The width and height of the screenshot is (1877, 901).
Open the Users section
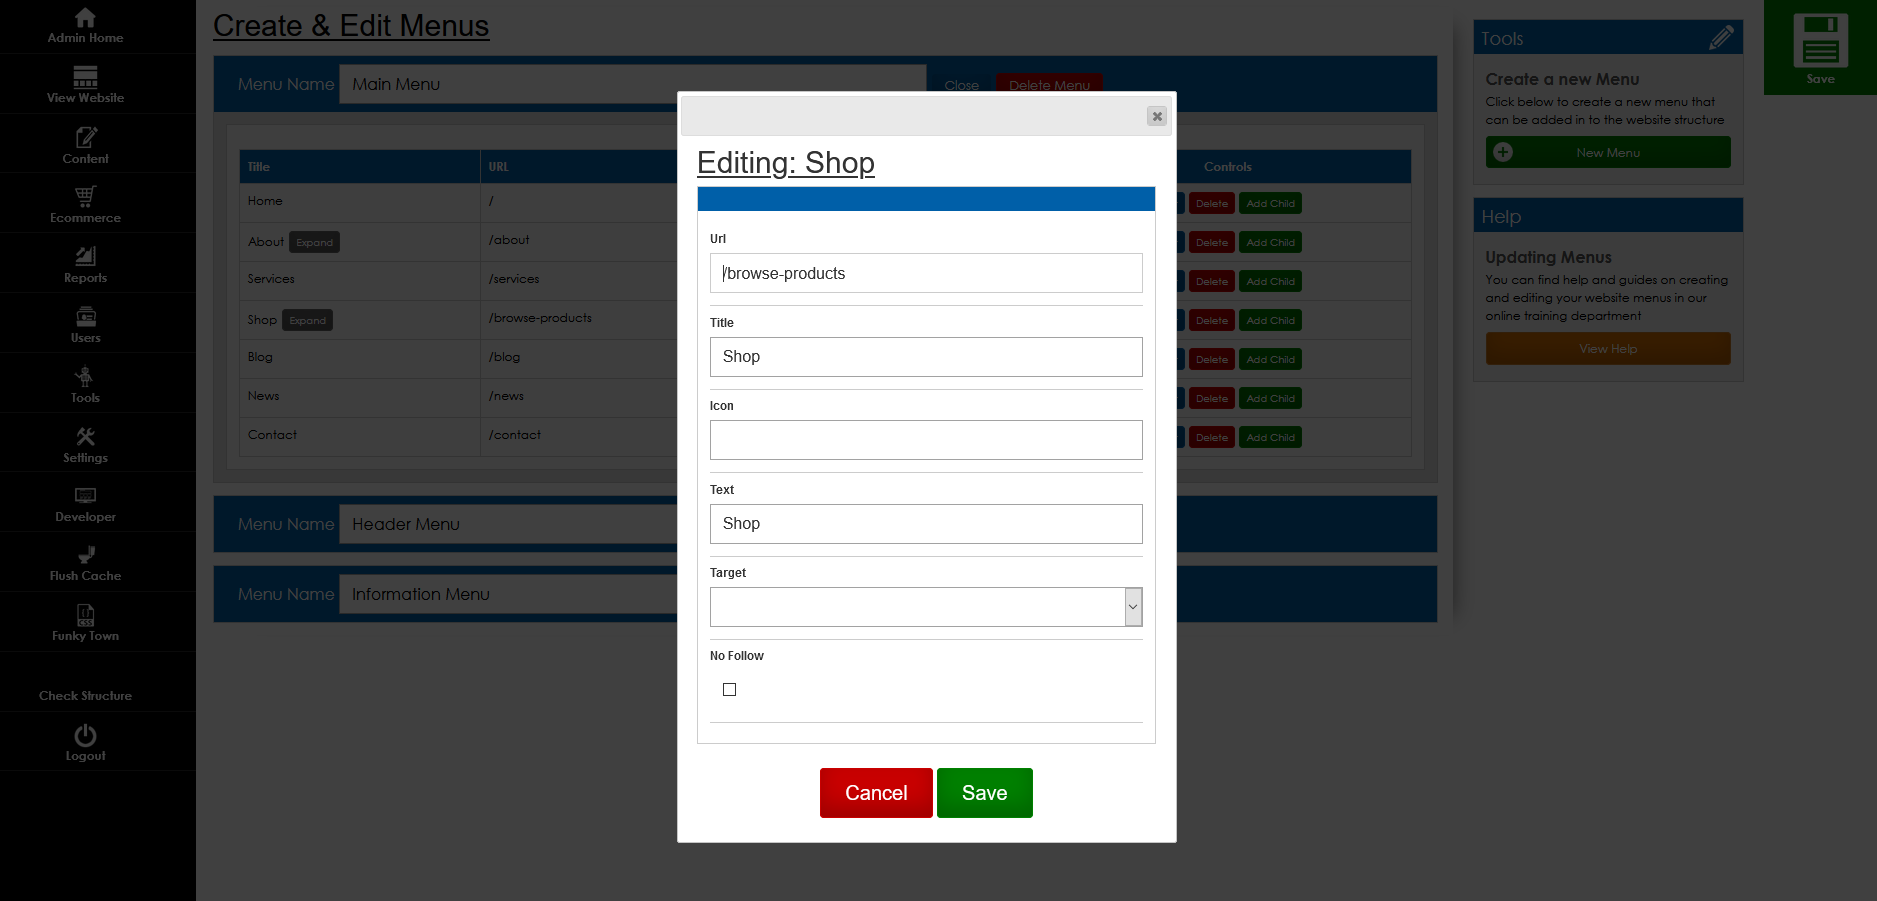click(x=86, y=325)
